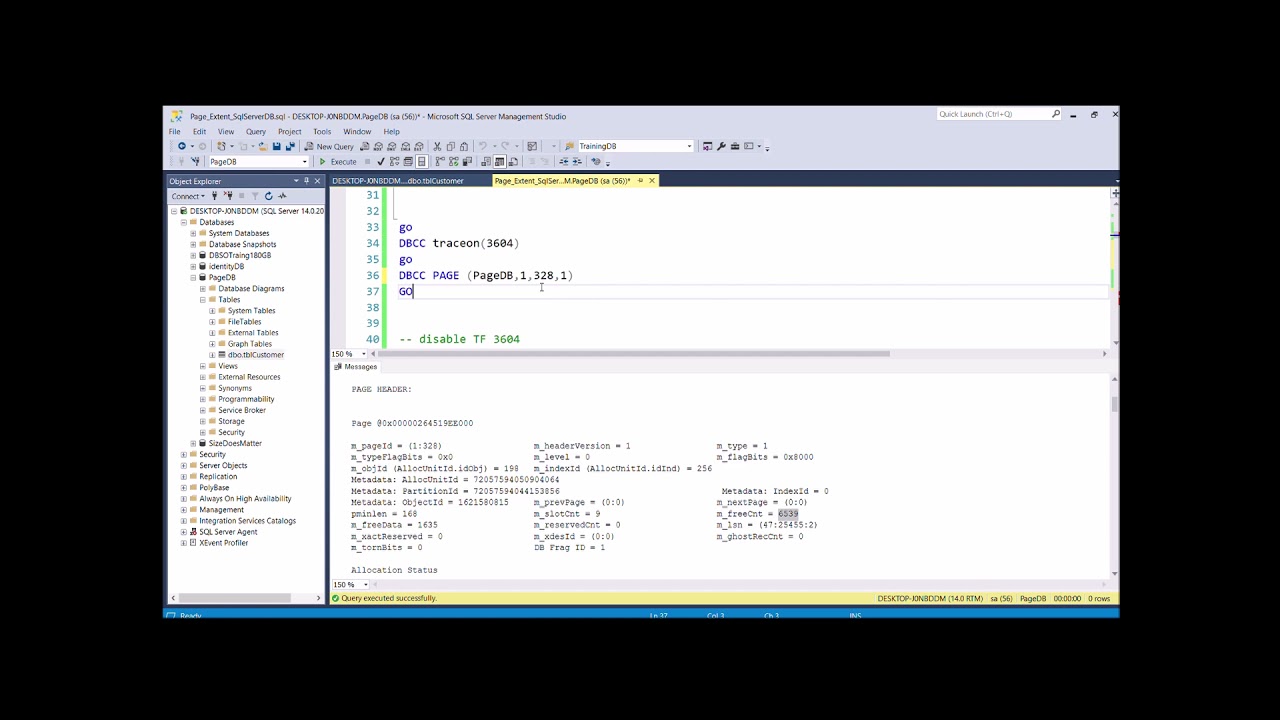Click Activity Monitor icon in Object Explorer
The image size is (1280, 720).
[282, 196]
